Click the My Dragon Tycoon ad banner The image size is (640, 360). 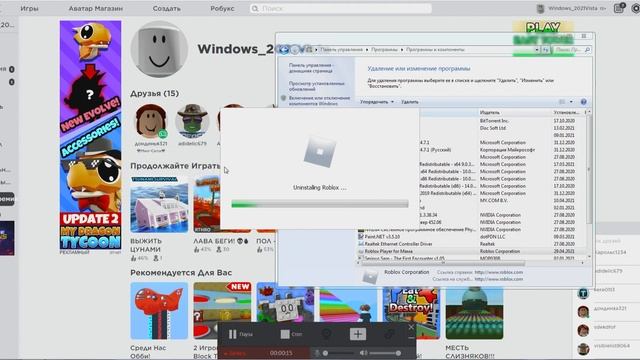[90, 135]
